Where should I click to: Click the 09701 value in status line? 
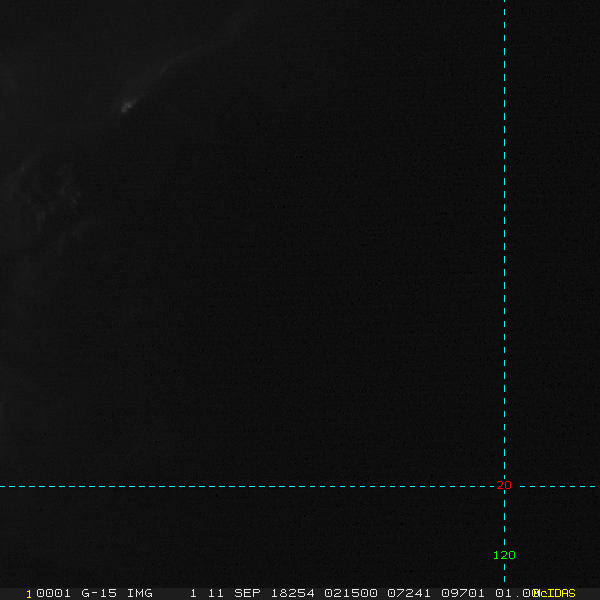[463, 593]
